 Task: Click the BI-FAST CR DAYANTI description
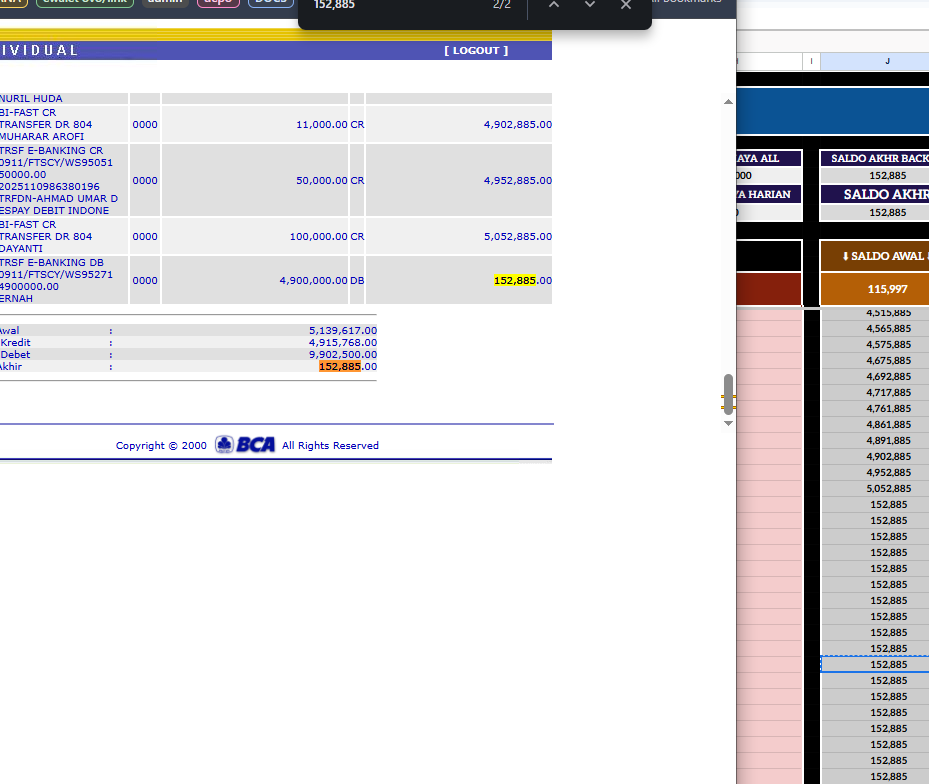[46, 236]
